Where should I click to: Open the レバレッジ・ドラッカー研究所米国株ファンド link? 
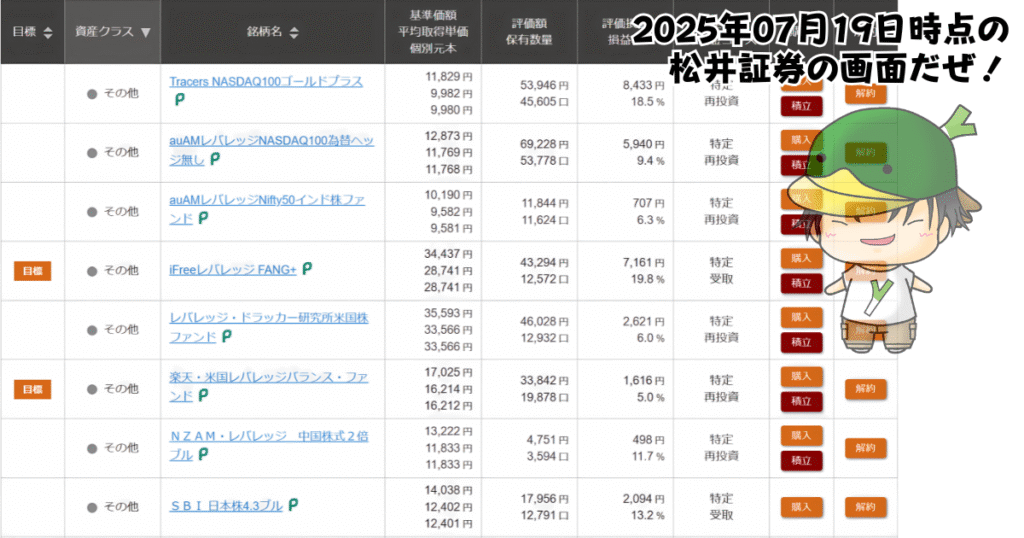pyautogui.click(x=268, y=327)
